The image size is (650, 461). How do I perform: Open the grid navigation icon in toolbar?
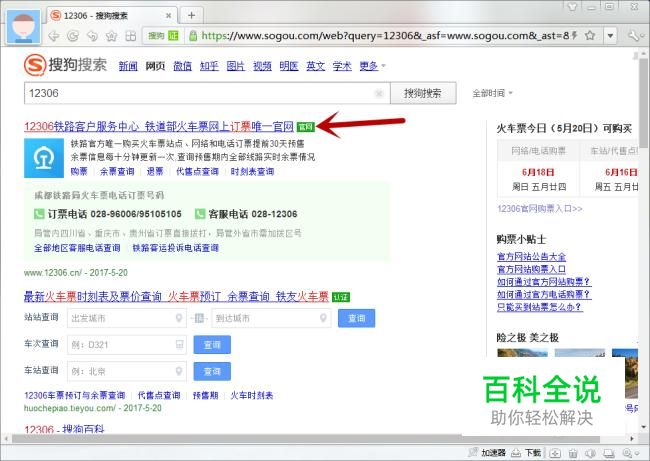(131, 36)
